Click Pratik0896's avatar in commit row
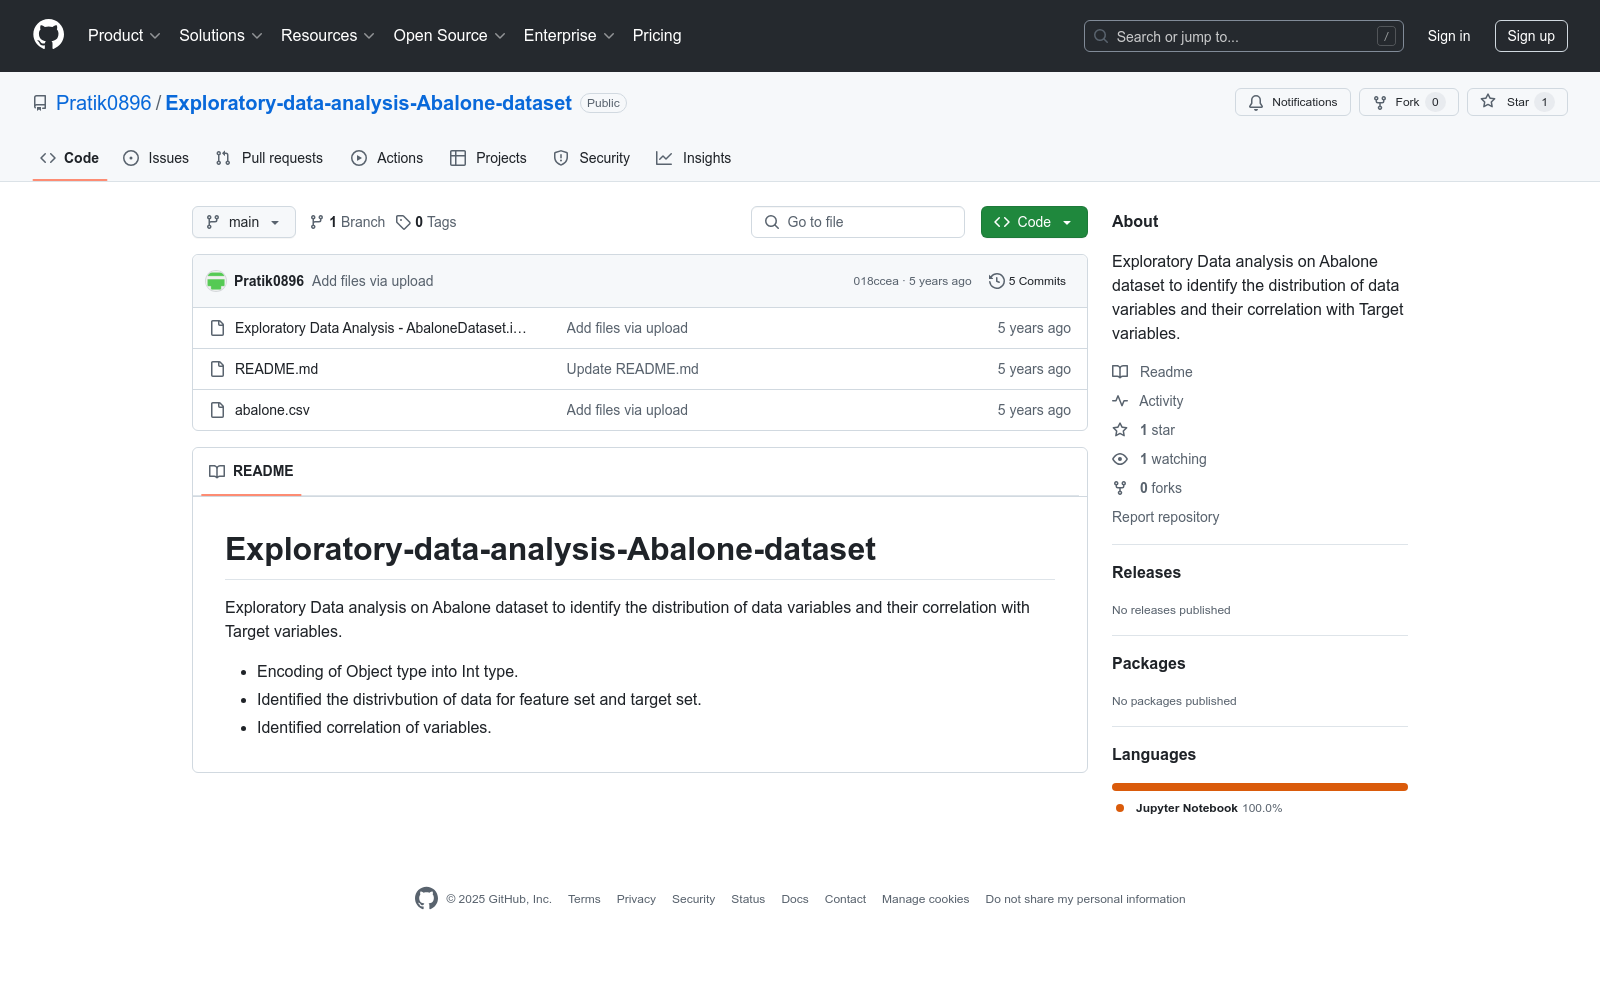Image resolution: width=1600 pixels, height=1000 pixels. [x=216, y=281]
